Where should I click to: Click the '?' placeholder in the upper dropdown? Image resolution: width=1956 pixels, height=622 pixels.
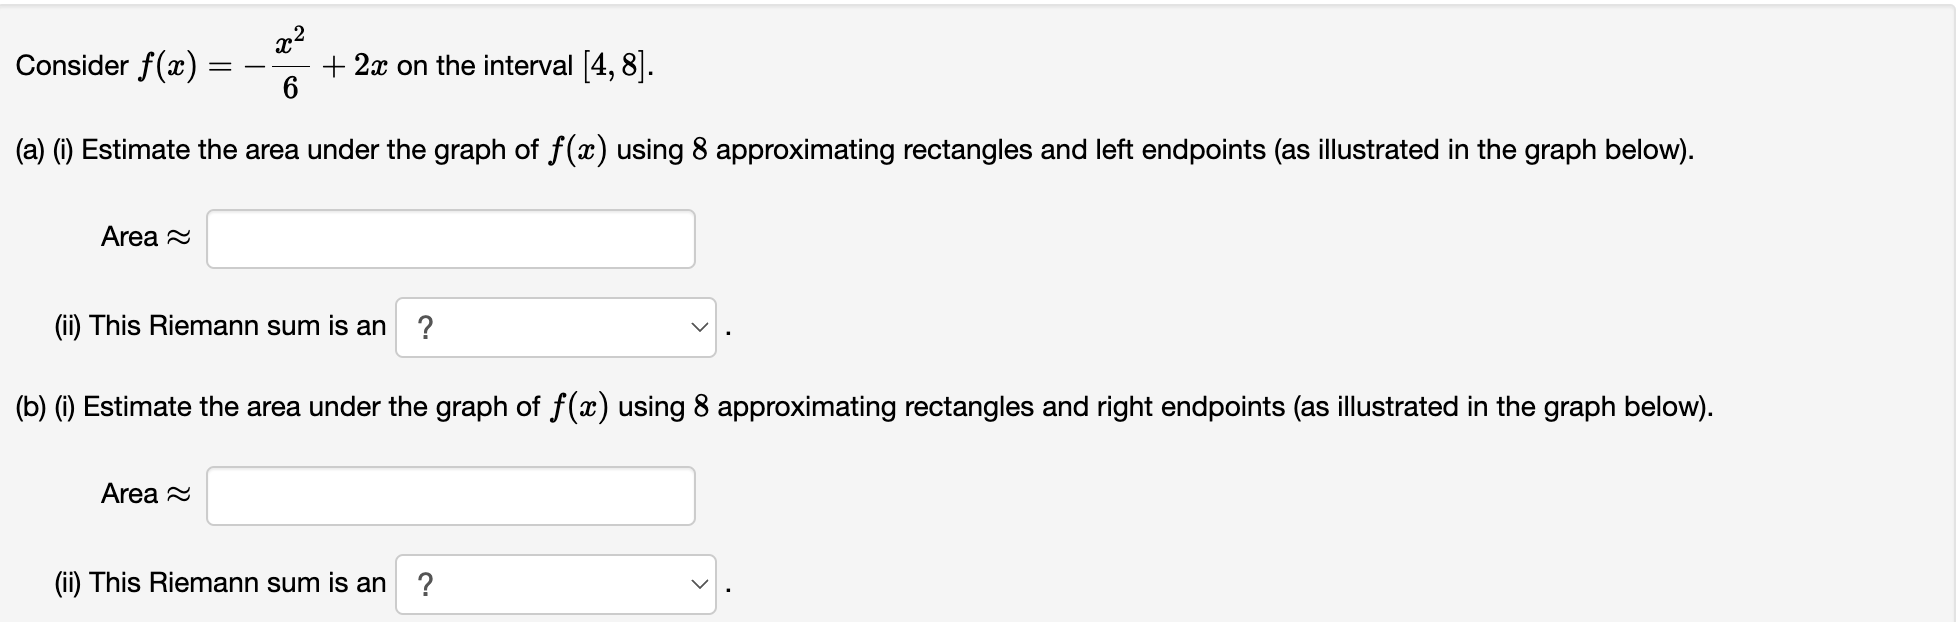coord(424,325)
